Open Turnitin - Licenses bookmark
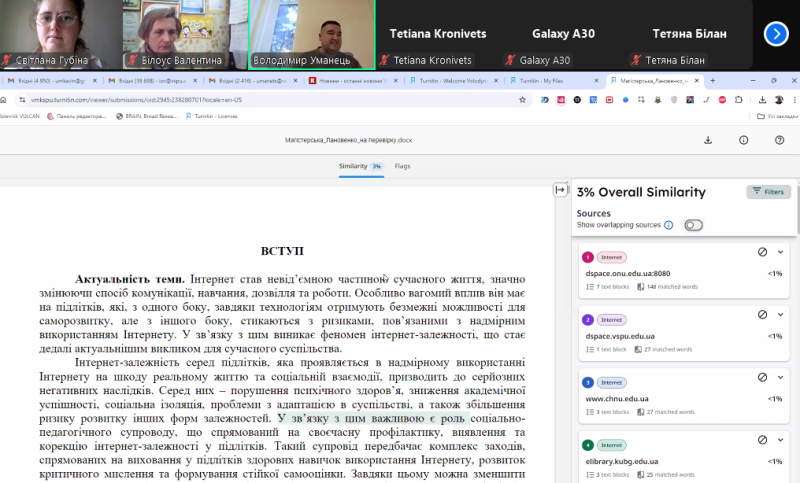The height and width of the screenshot is (483, 800). (212, 116)
